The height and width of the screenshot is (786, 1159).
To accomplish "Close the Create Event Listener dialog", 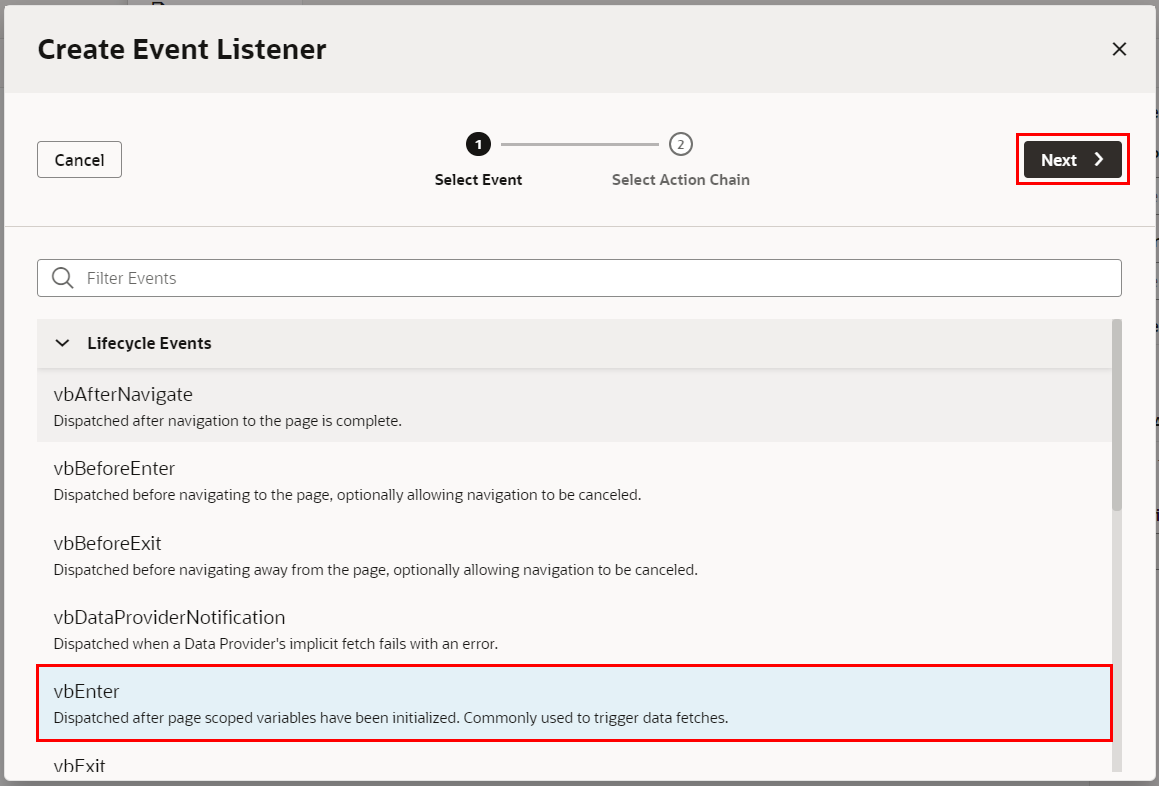I will tap(1119, 49).
